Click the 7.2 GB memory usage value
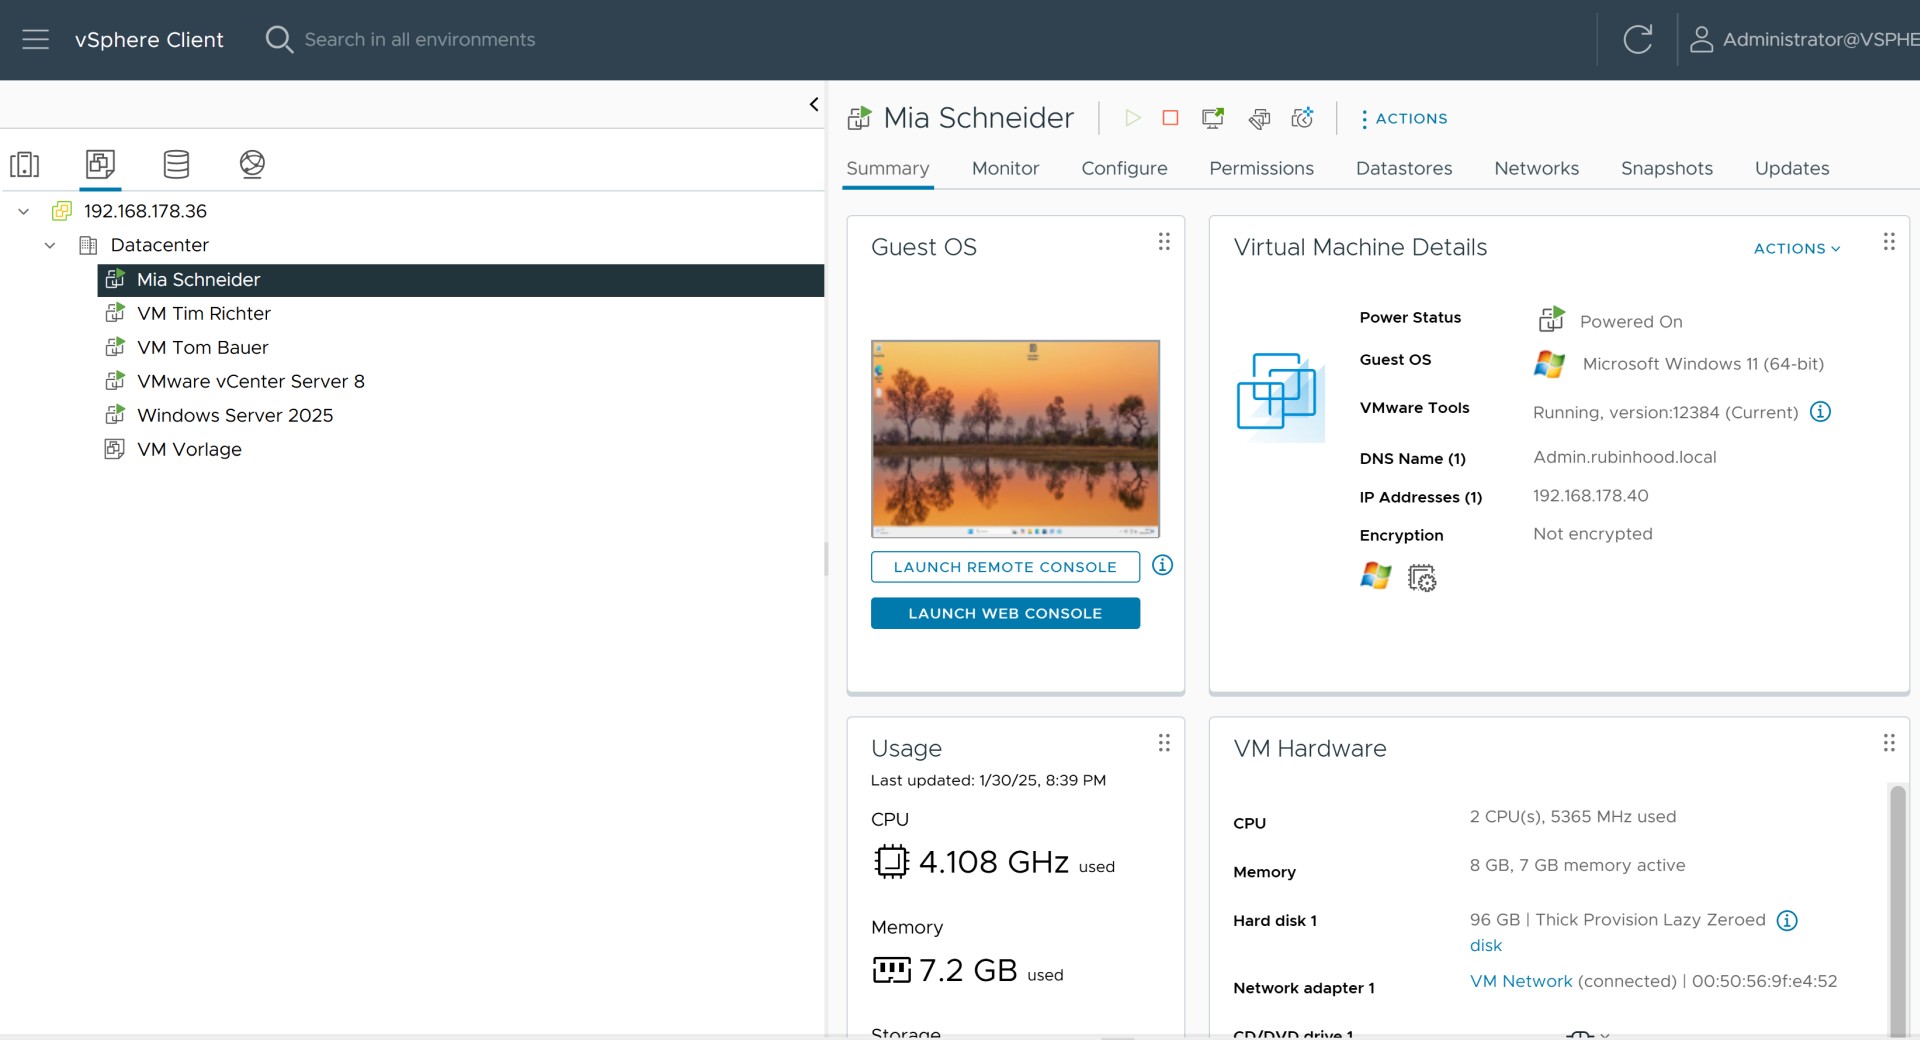Image resolution: width=1920 pixels, height=1040 pixels. click(968, 970)
